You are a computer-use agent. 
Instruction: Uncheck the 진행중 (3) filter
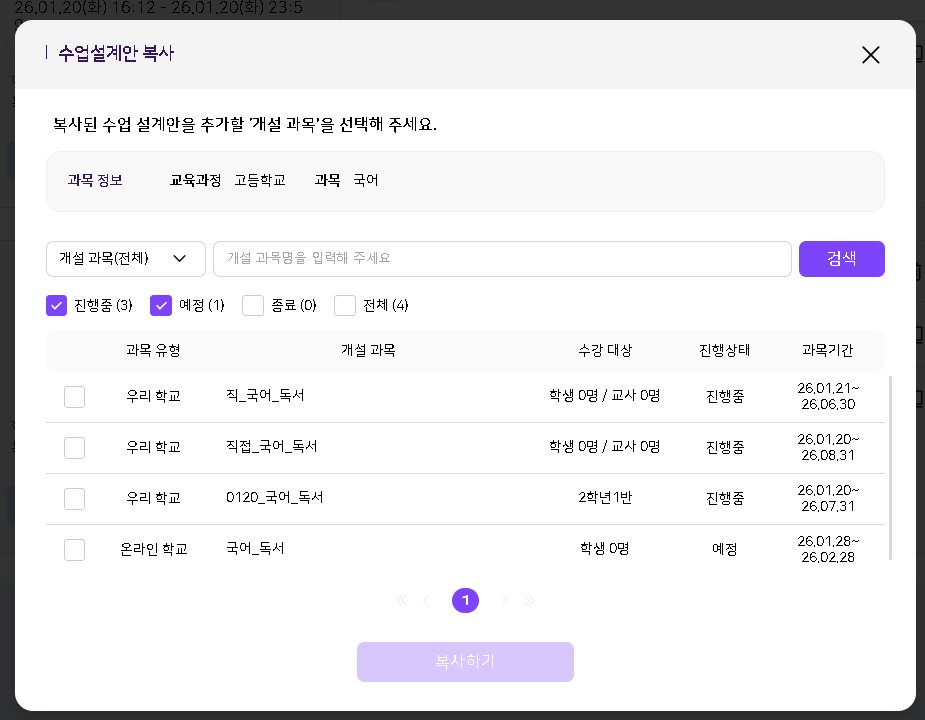57,305
